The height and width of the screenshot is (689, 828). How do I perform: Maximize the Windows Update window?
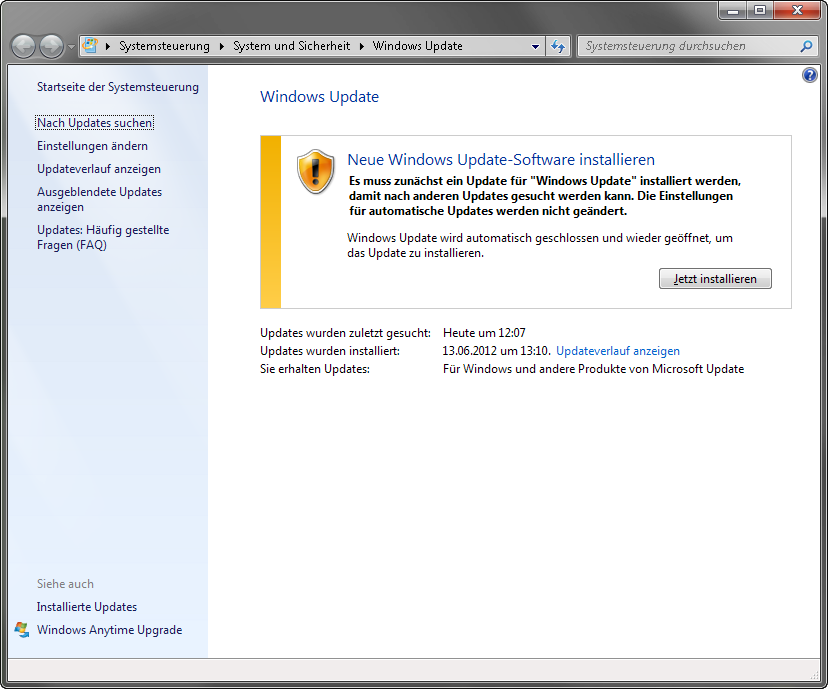point(760,10)
